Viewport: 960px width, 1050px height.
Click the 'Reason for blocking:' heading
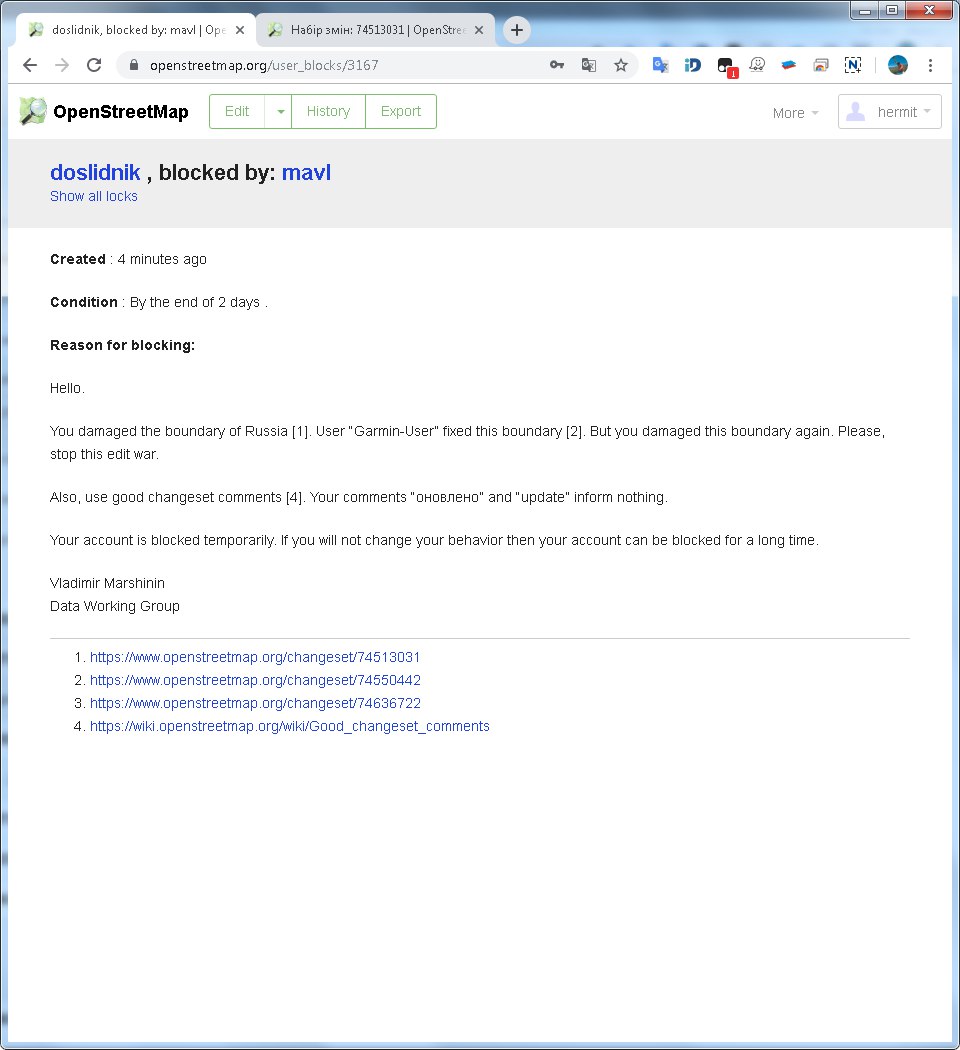123,345
